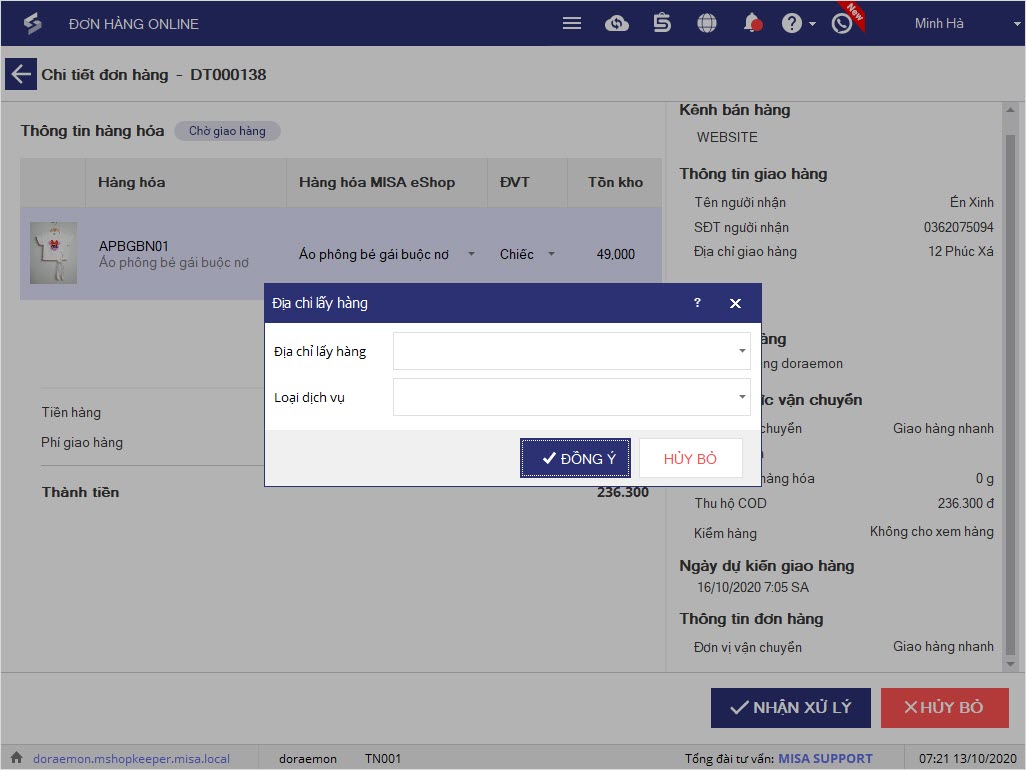Click the total 236.300
Screen dimensions: 1026x770
point(622,492)
